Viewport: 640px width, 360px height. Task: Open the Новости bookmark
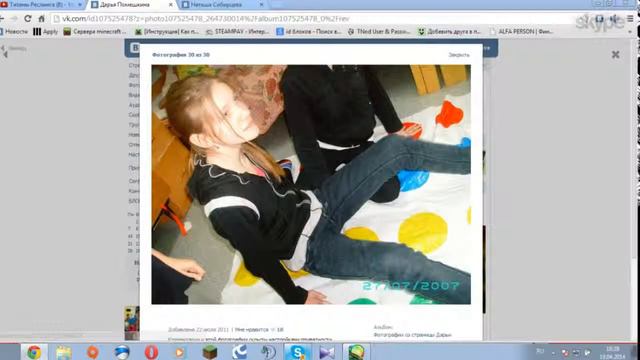click(x=13, y=31)
